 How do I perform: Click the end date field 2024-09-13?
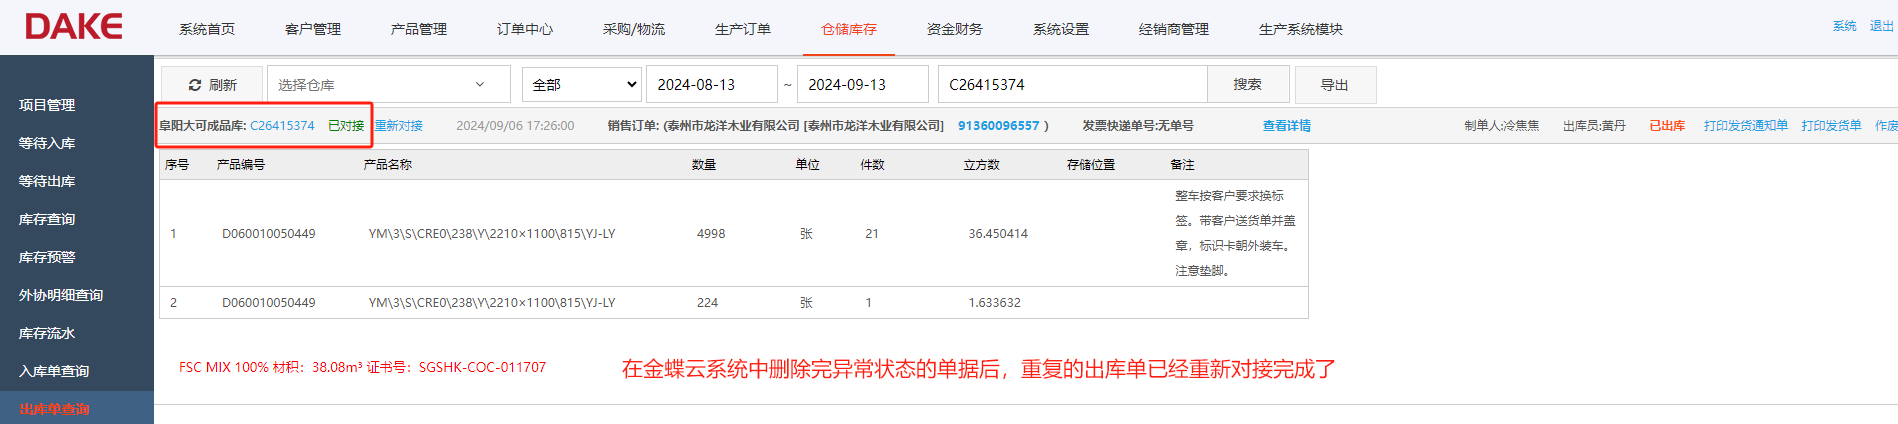click(862, 85)
